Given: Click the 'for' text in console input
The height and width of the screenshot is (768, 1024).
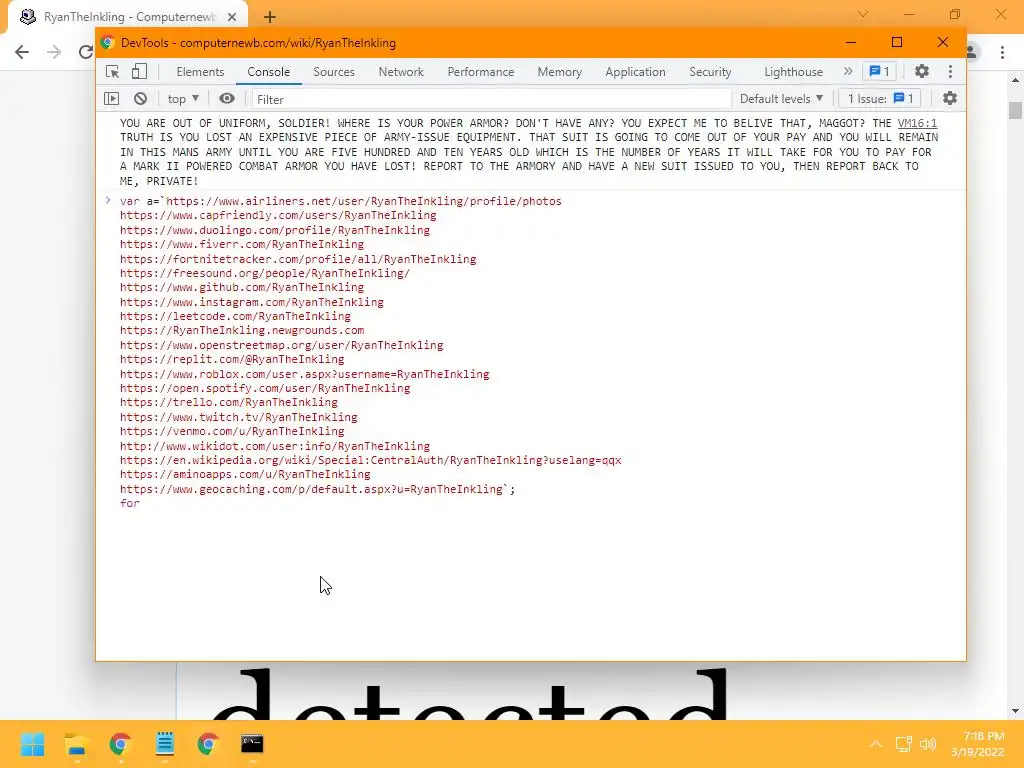Looking at the screenshot, I should click(x=129, y=503).
